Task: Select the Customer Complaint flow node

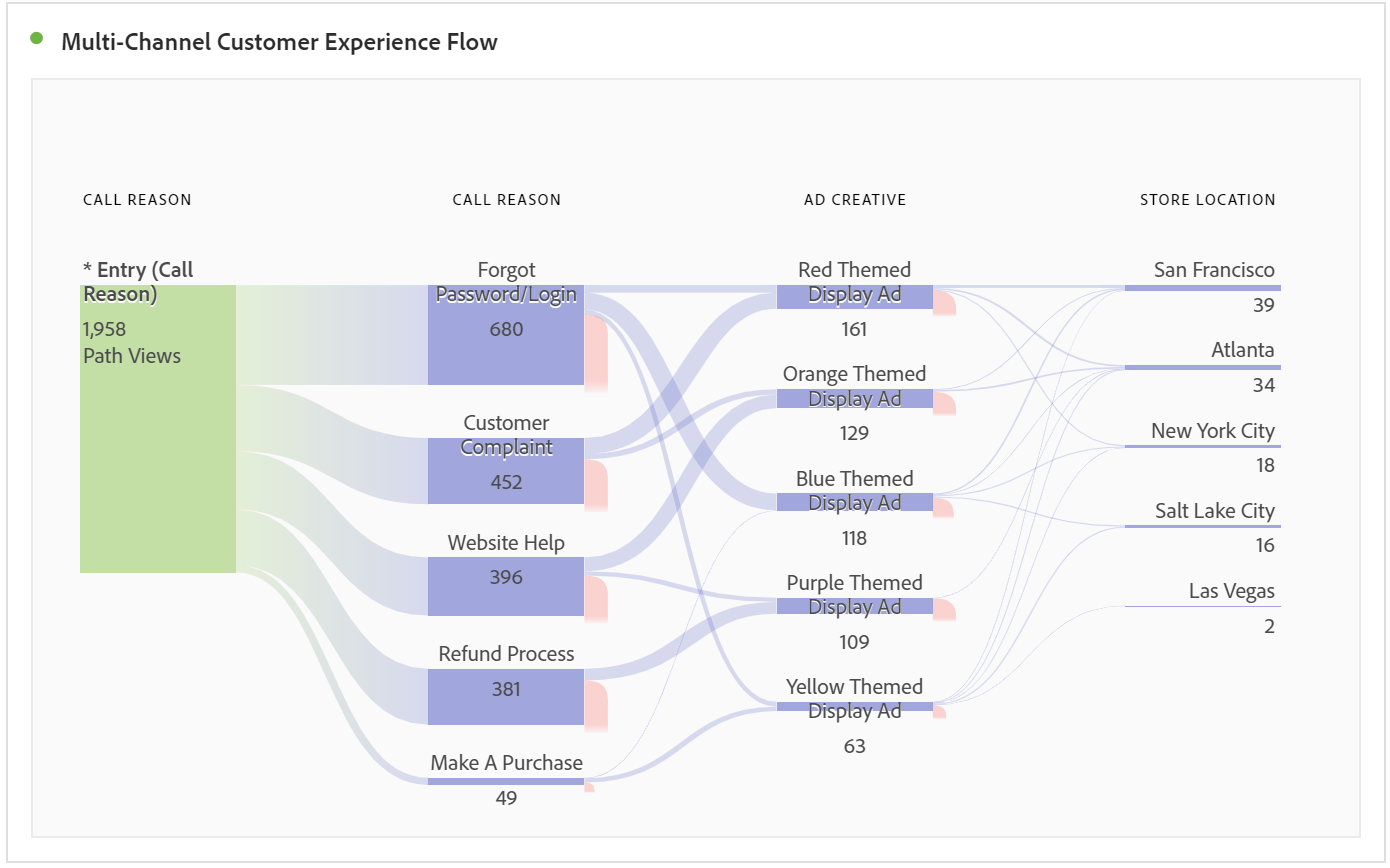Action: tap(506, 471)
